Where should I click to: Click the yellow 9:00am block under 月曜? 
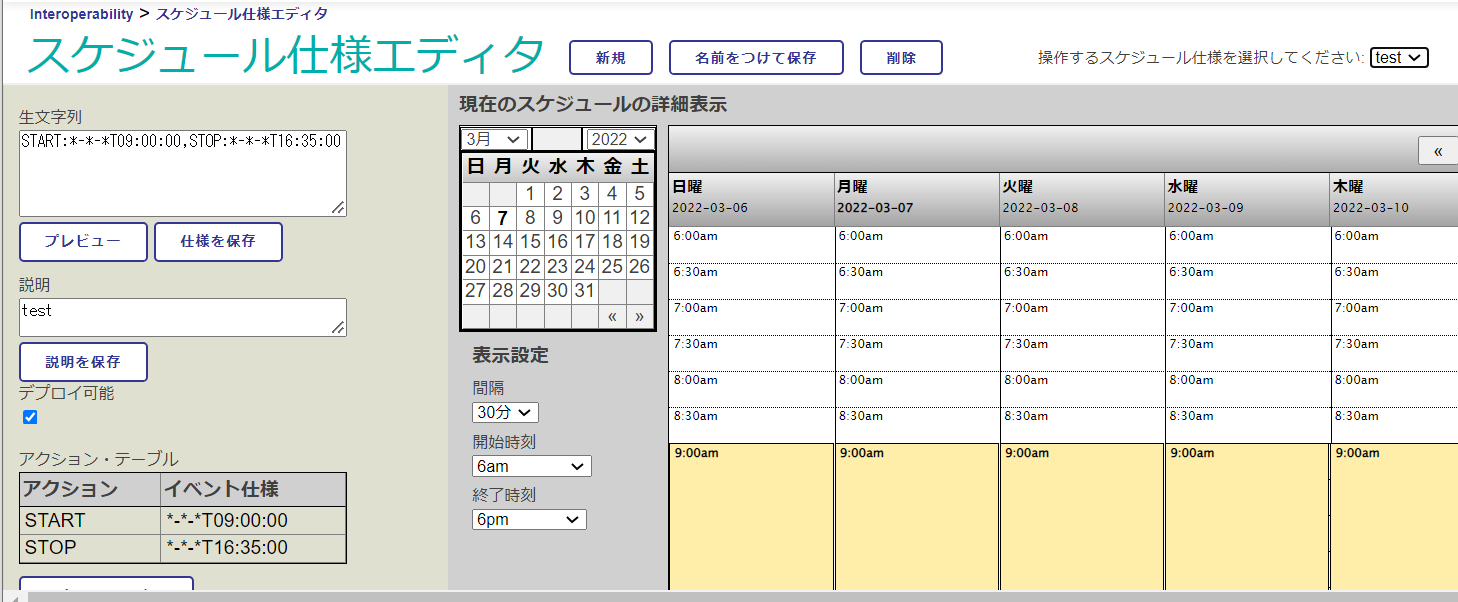coord(916,515)
